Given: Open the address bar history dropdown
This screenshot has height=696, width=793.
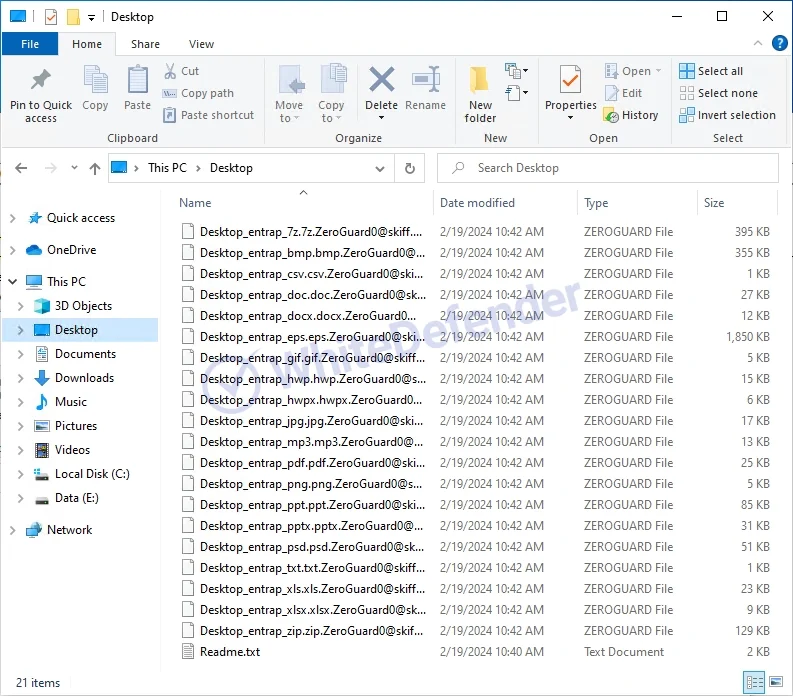Looking at the screenshot, I should click(380, 168).
